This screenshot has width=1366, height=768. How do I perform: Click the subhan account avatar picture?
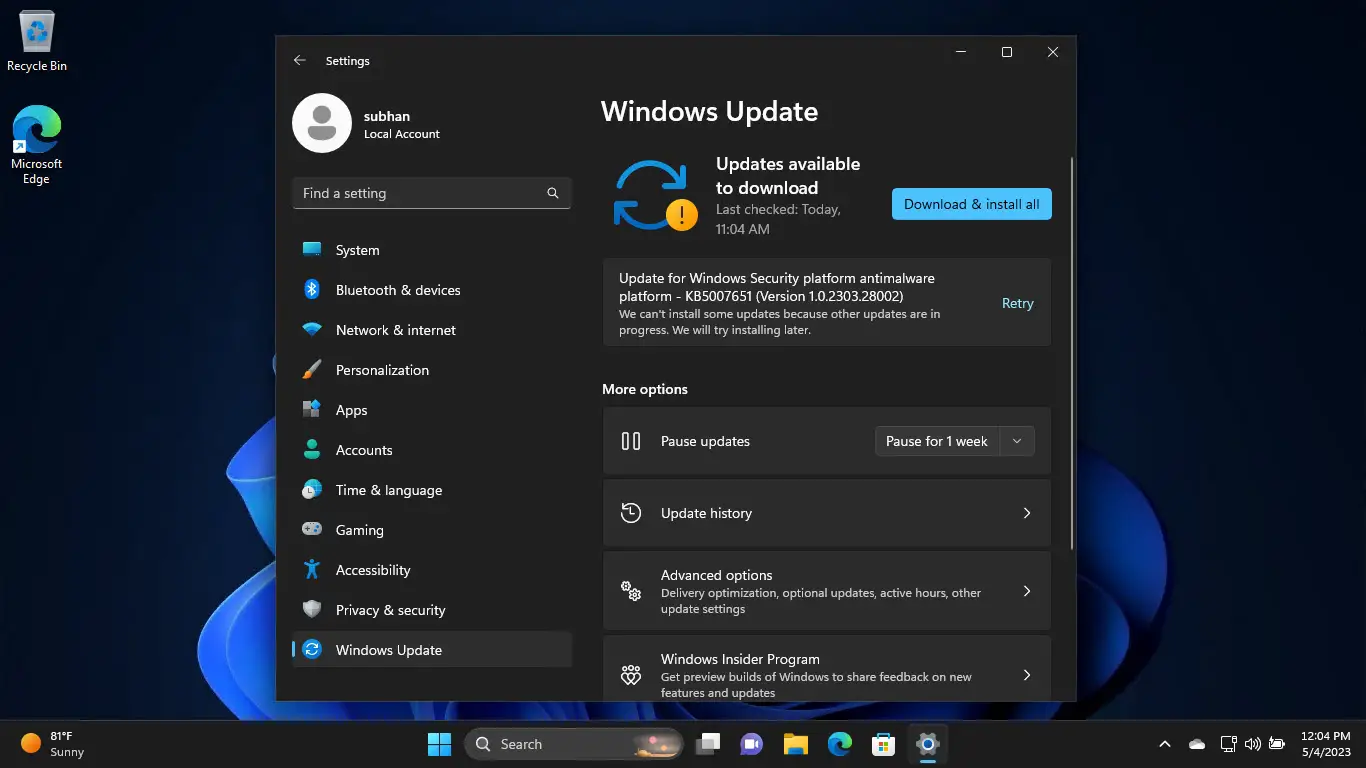tap(322, 123)
